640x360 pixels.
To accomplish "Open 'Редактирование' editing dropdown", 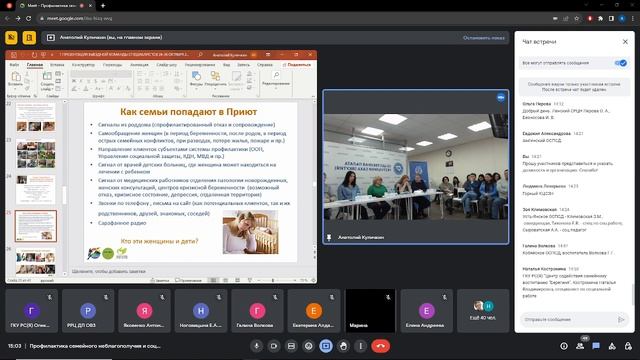I will click(x=276, y=79).
